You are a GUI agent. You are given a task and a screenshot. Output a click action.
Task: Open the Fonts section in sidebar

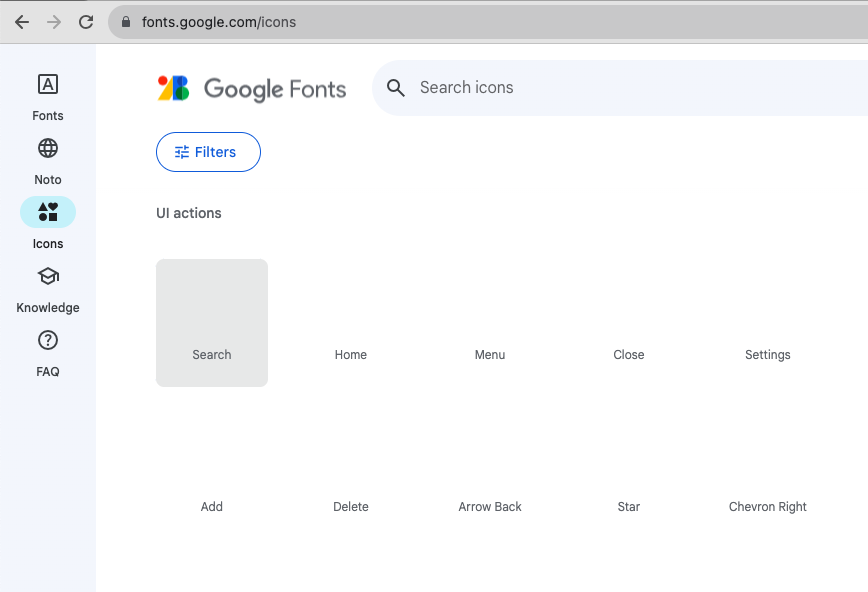point(47,95)
